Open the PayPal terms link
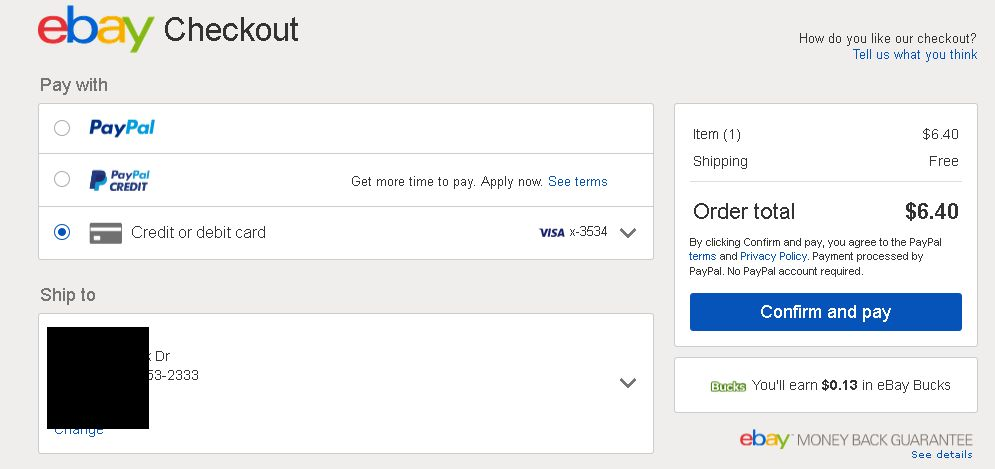Viewport: 995px width, 469px height. click(702, 256)
